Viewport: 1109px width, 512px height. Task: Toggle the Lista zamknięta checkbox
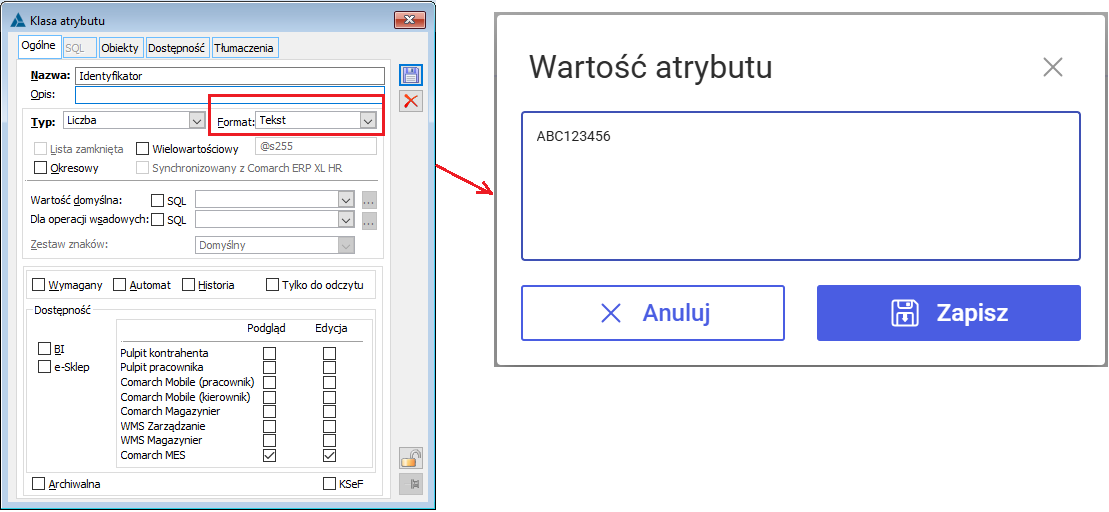tap(41, 149)
